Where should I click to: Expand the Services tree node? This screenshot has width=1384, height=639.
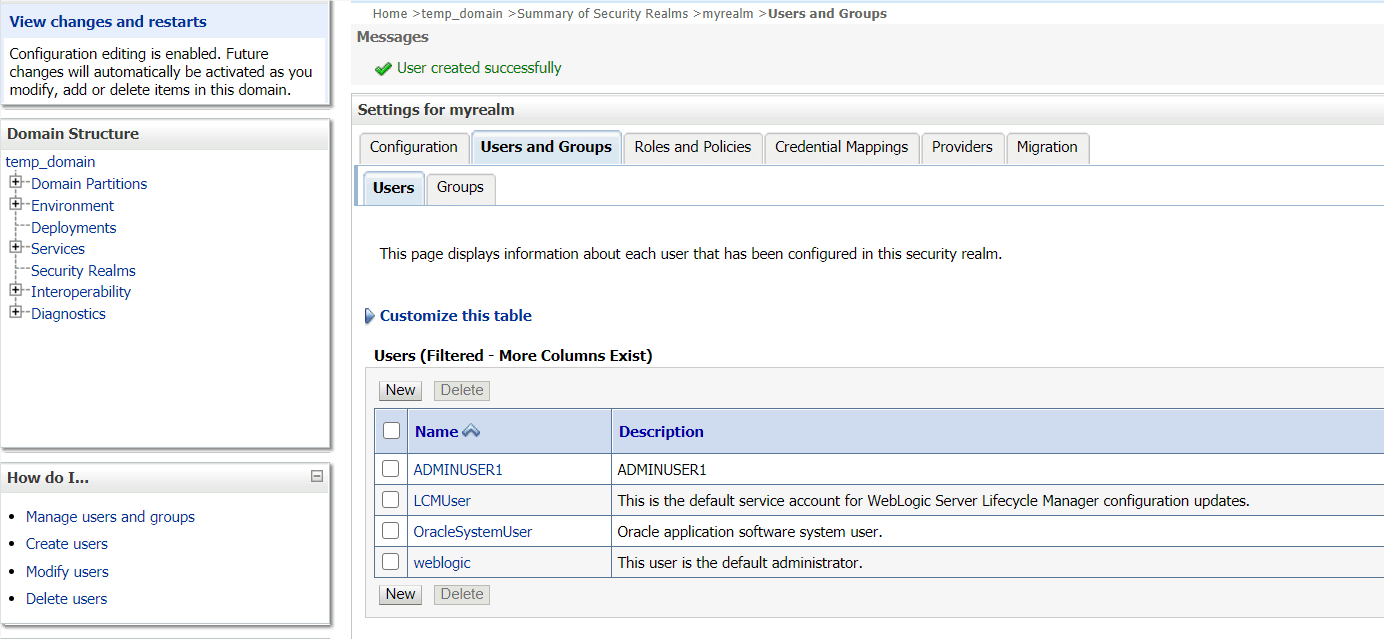pyautogui.click(x=16, y=247)
